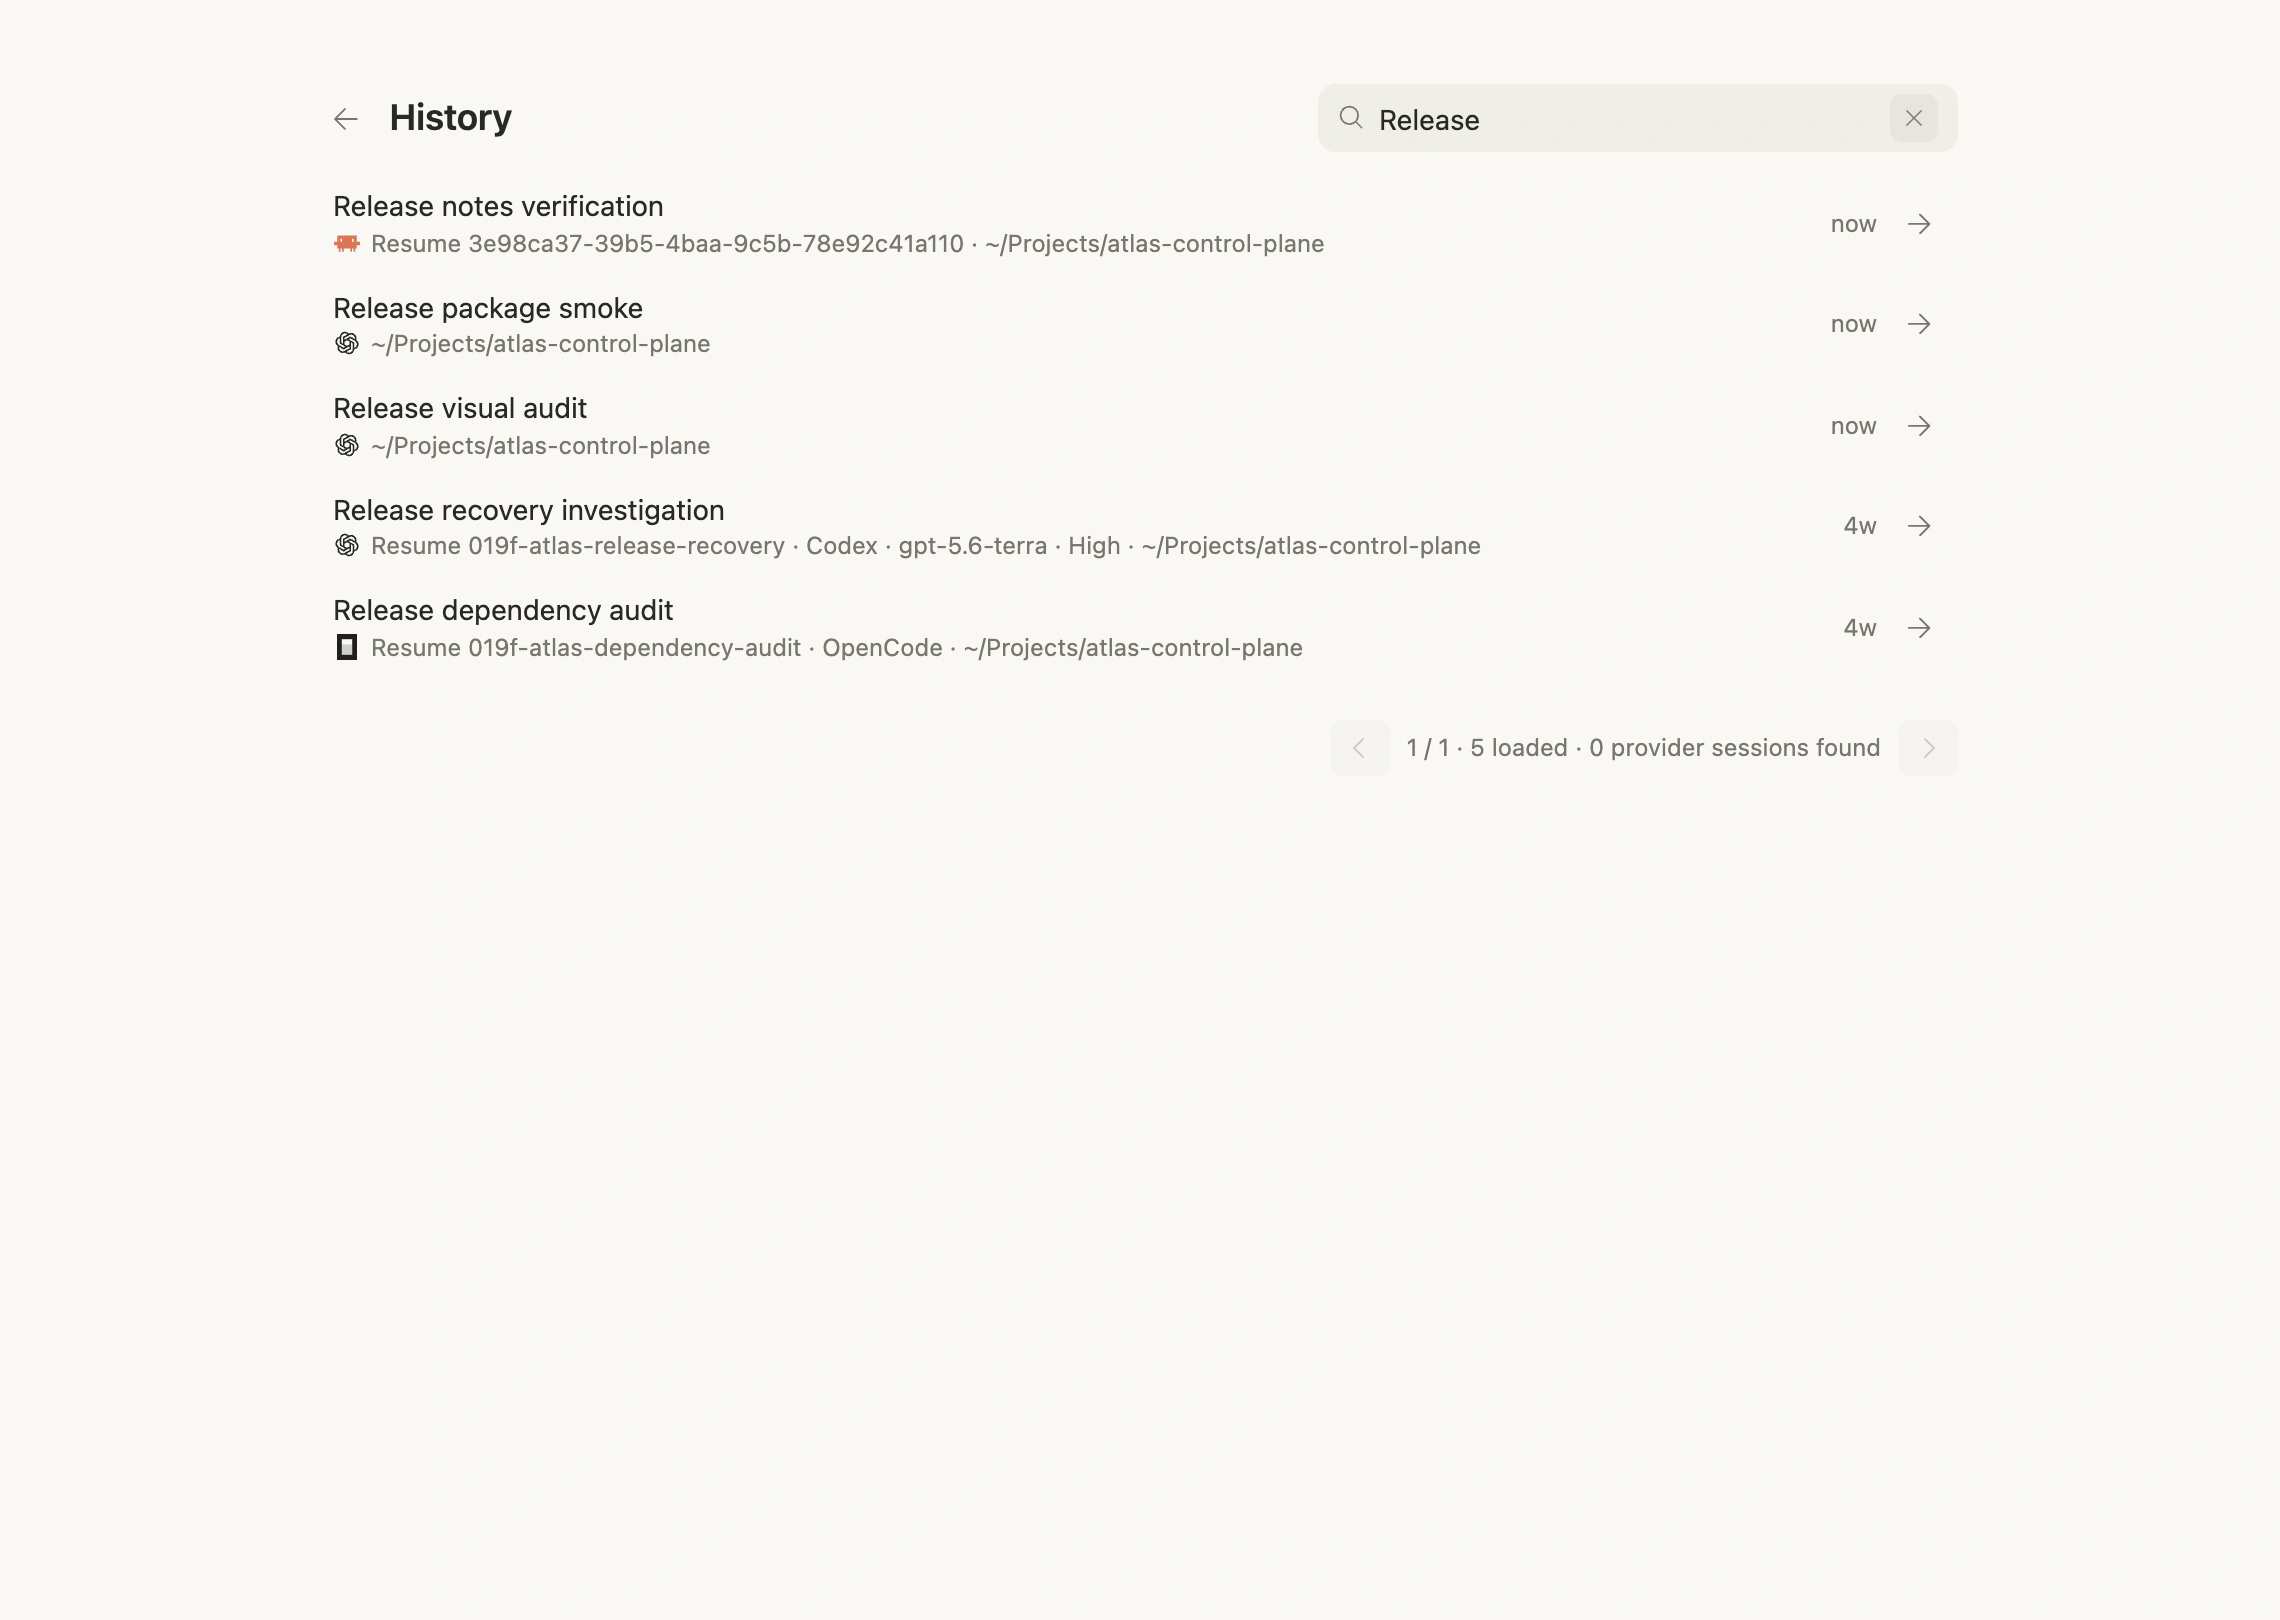This screenshot has width=2280, height=1620.
Task: Click the project path under Release visual audit
Action: [x=540, y=446]
